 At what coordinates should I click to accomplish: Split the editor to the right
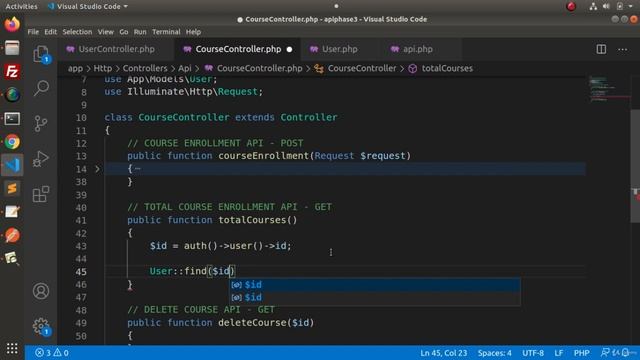[601, 49]
